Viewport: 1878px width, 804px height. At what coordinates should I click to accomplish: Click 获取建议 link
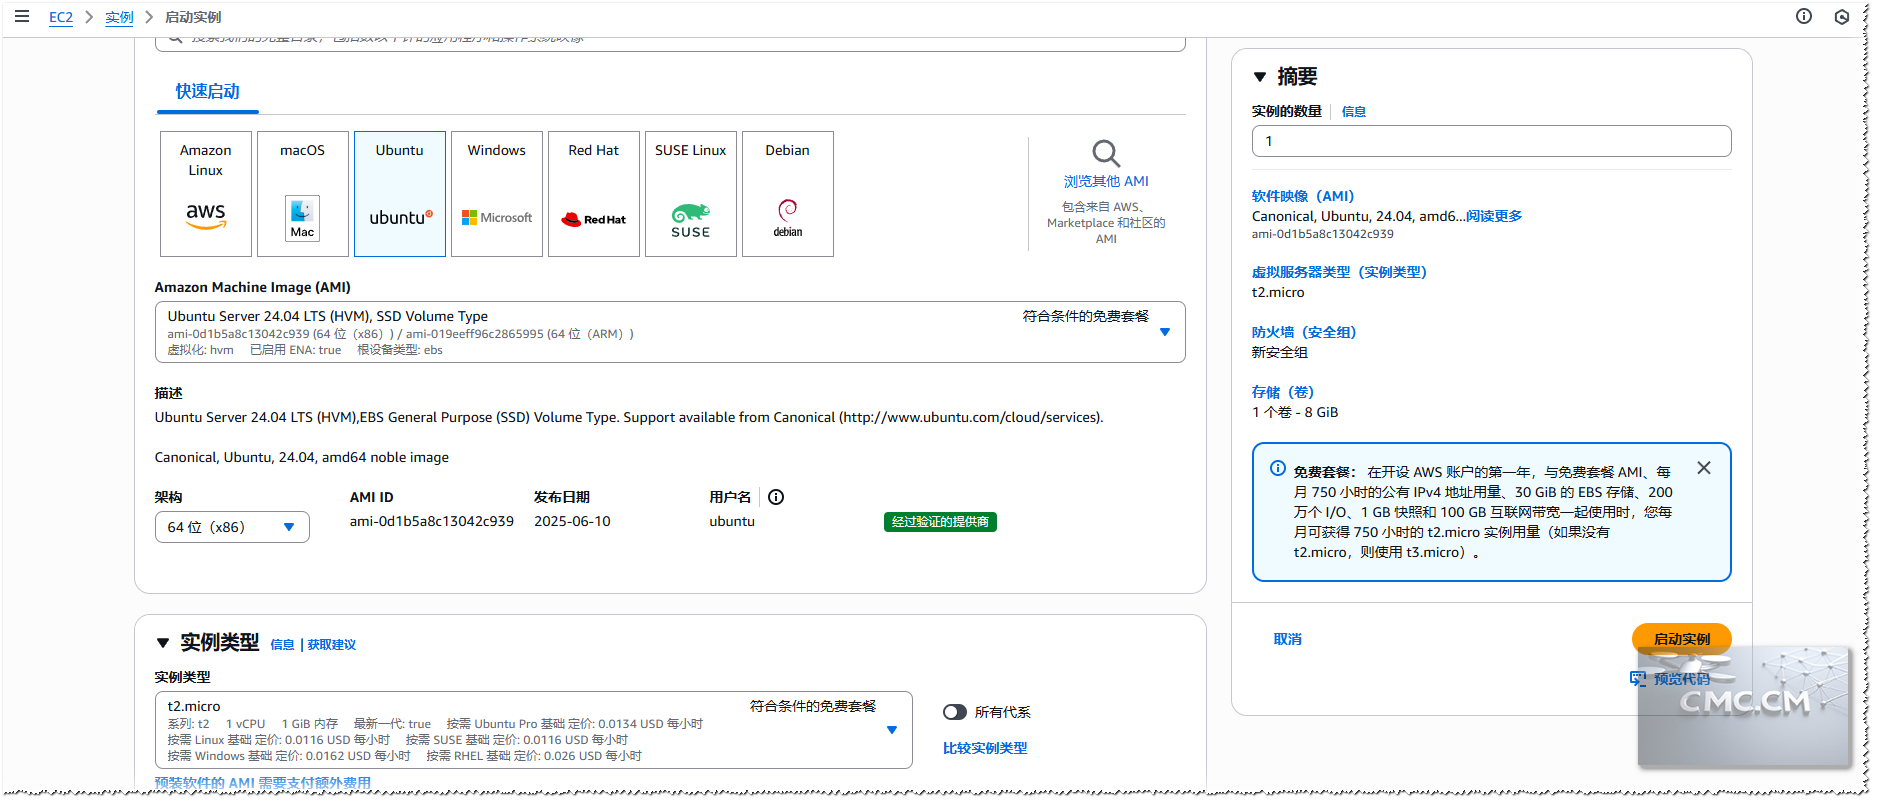[x=332, y=645]
